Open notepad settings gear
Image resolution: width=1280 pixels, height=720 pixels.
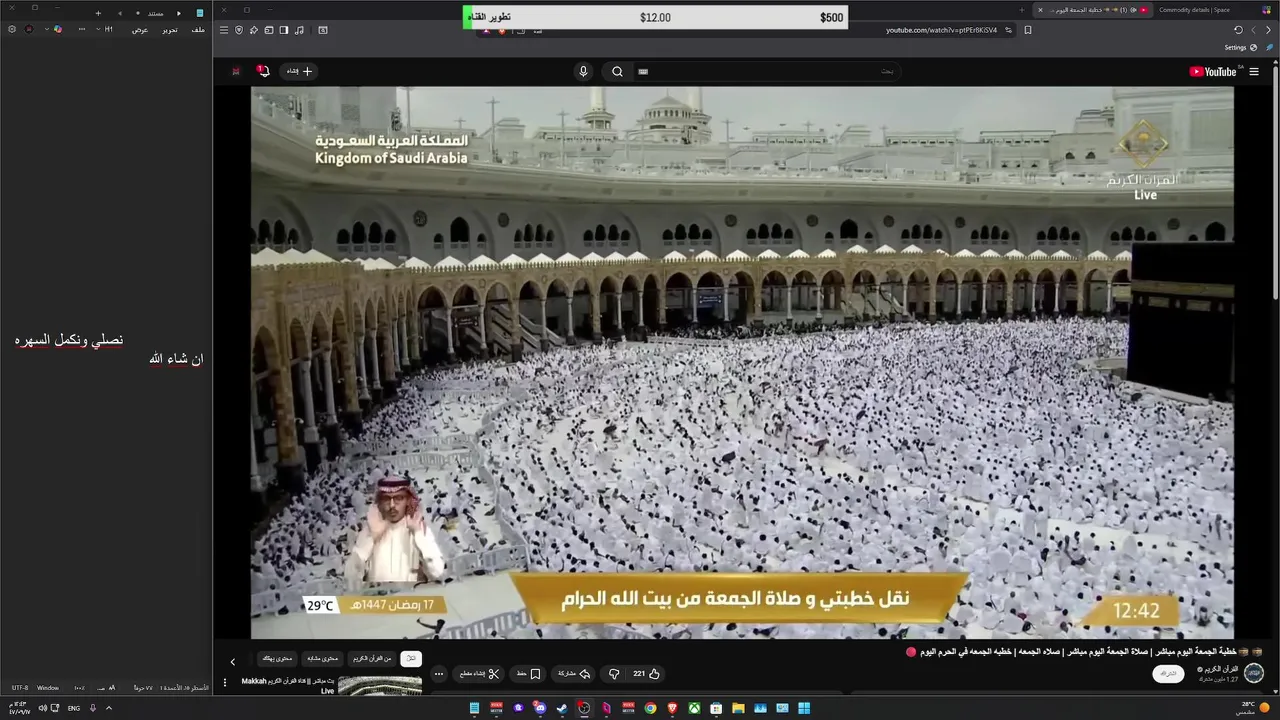[12, 29]
